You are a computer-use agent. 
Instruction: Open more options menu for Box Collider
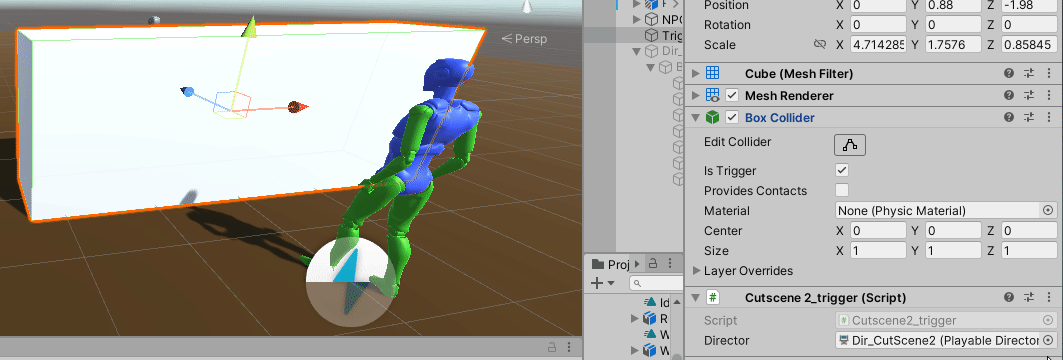click(1049, 117)
